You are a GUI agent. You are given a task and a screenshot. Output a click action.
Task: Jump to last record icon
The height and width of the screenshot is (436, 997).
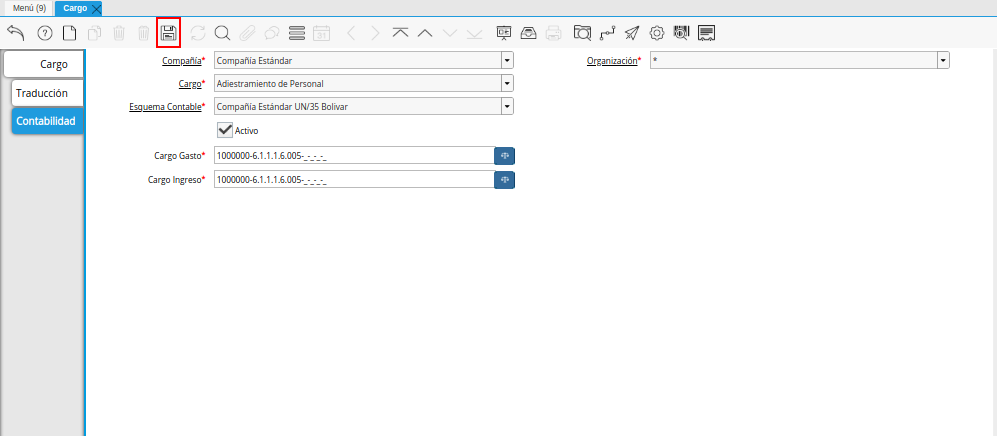[x=474, y=33]
